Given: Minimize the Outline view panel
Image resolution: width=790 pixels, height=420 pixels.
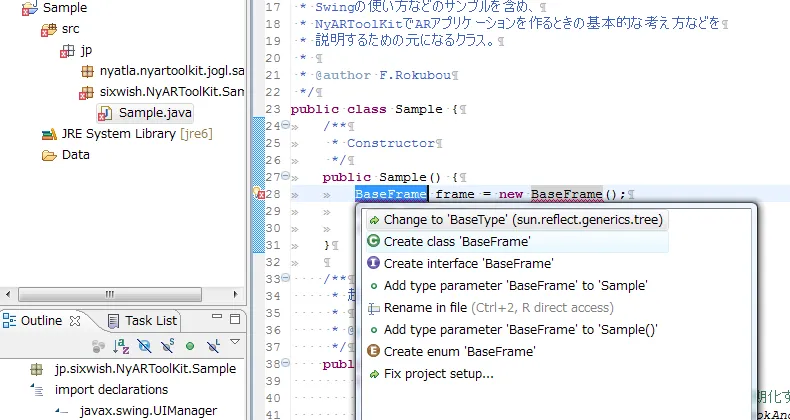Looking at the screenshot, I should 217,317.
